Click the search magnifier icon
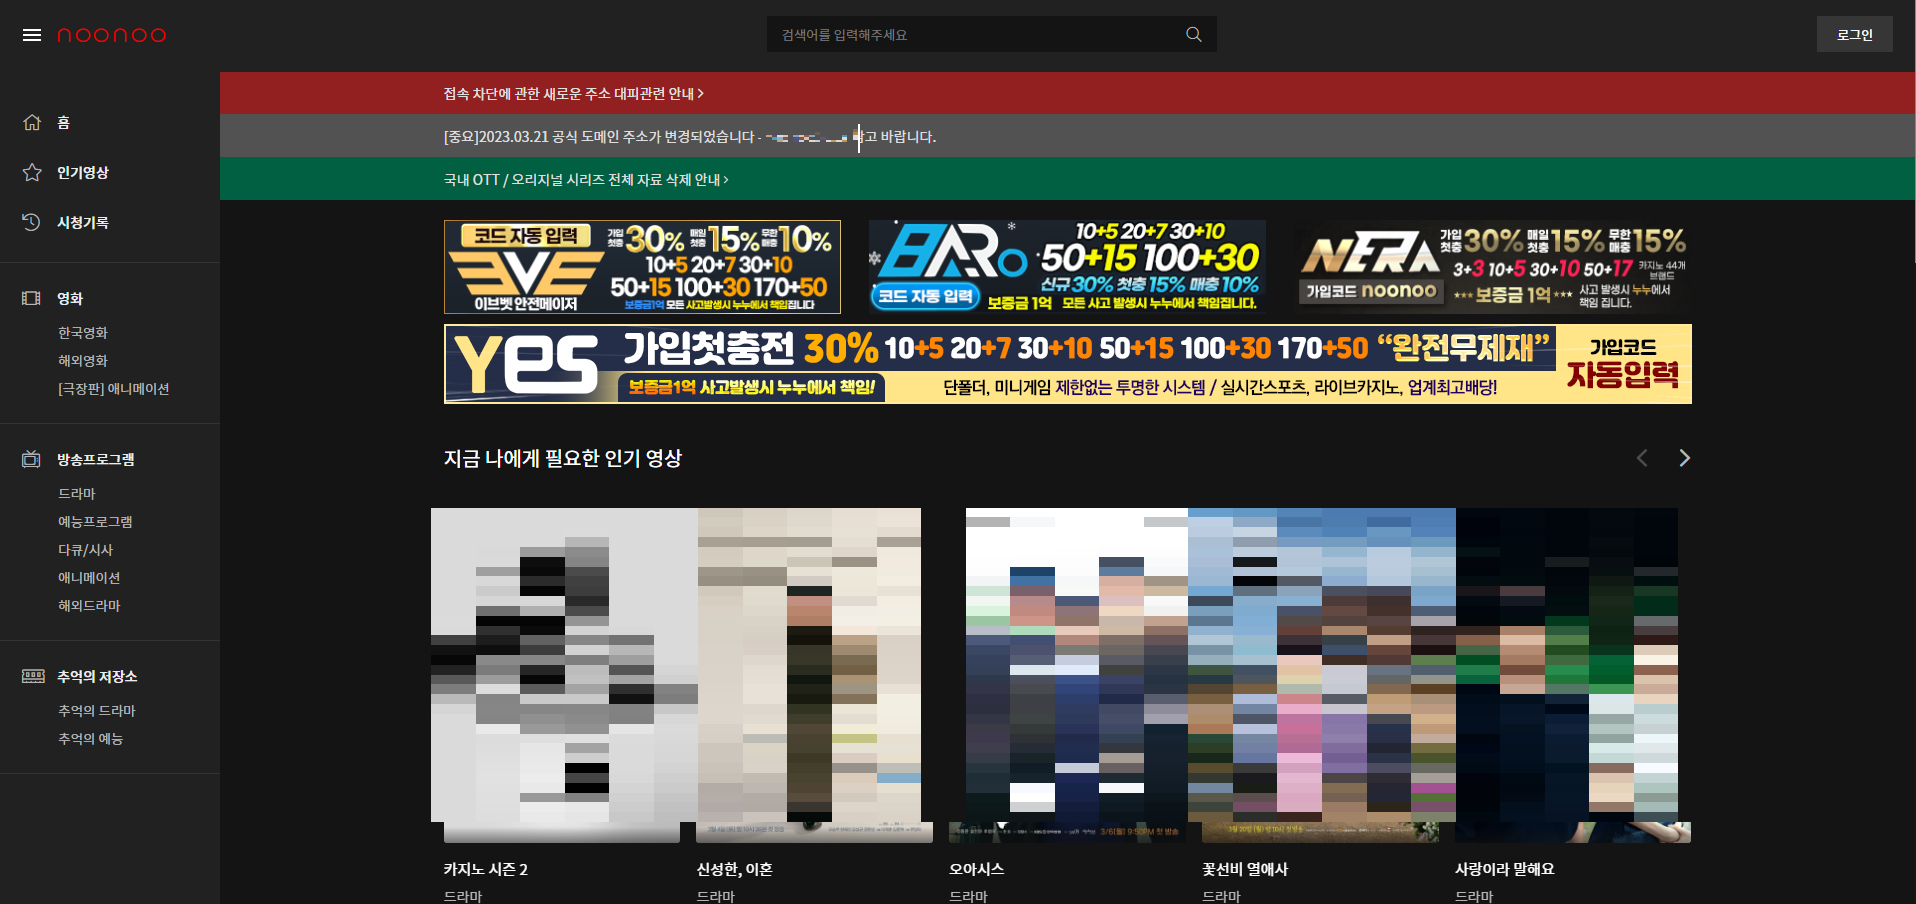Screen dimensions: 1916x904 (x=1192, y=33)
